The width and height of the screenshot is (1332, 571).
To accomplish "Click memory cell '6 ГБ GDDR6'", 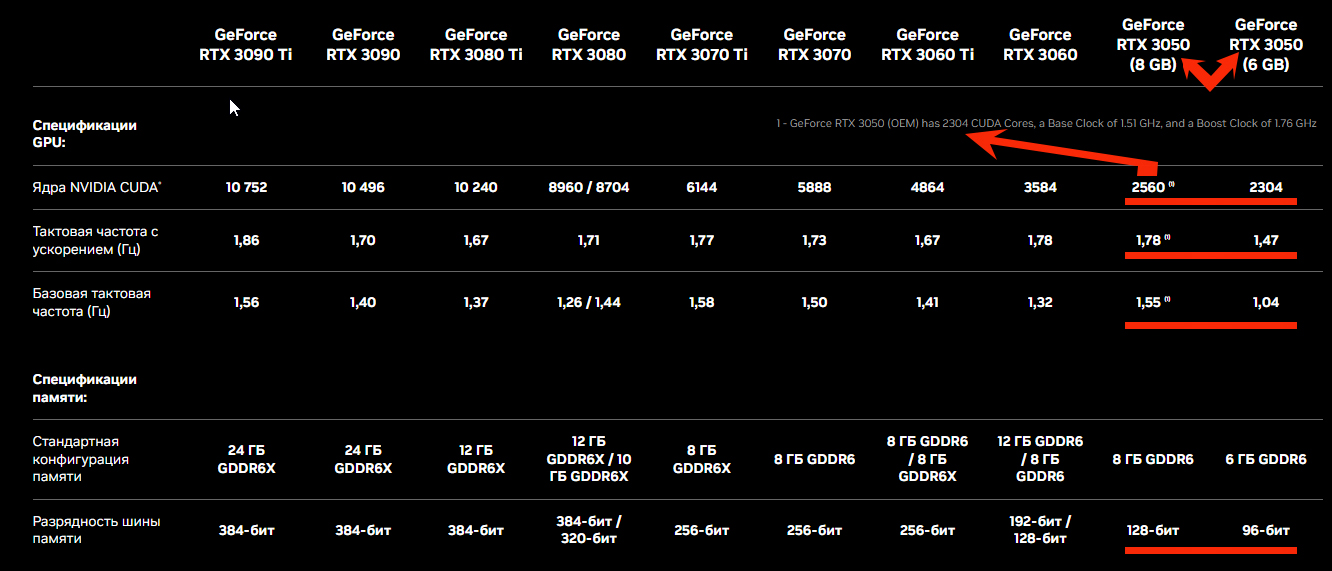I will 1266,459.
